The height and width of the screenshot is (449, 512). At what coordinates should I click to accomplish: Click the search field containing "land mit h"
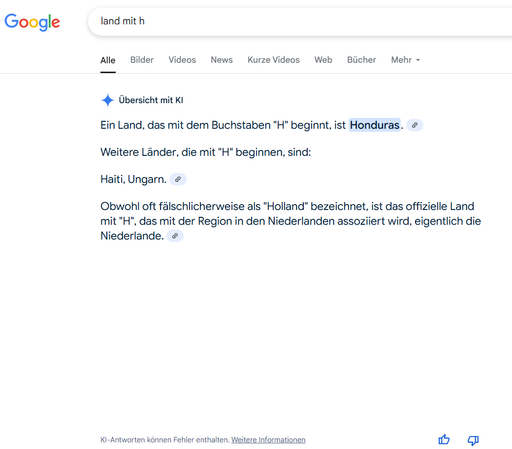tap(300, 21)
